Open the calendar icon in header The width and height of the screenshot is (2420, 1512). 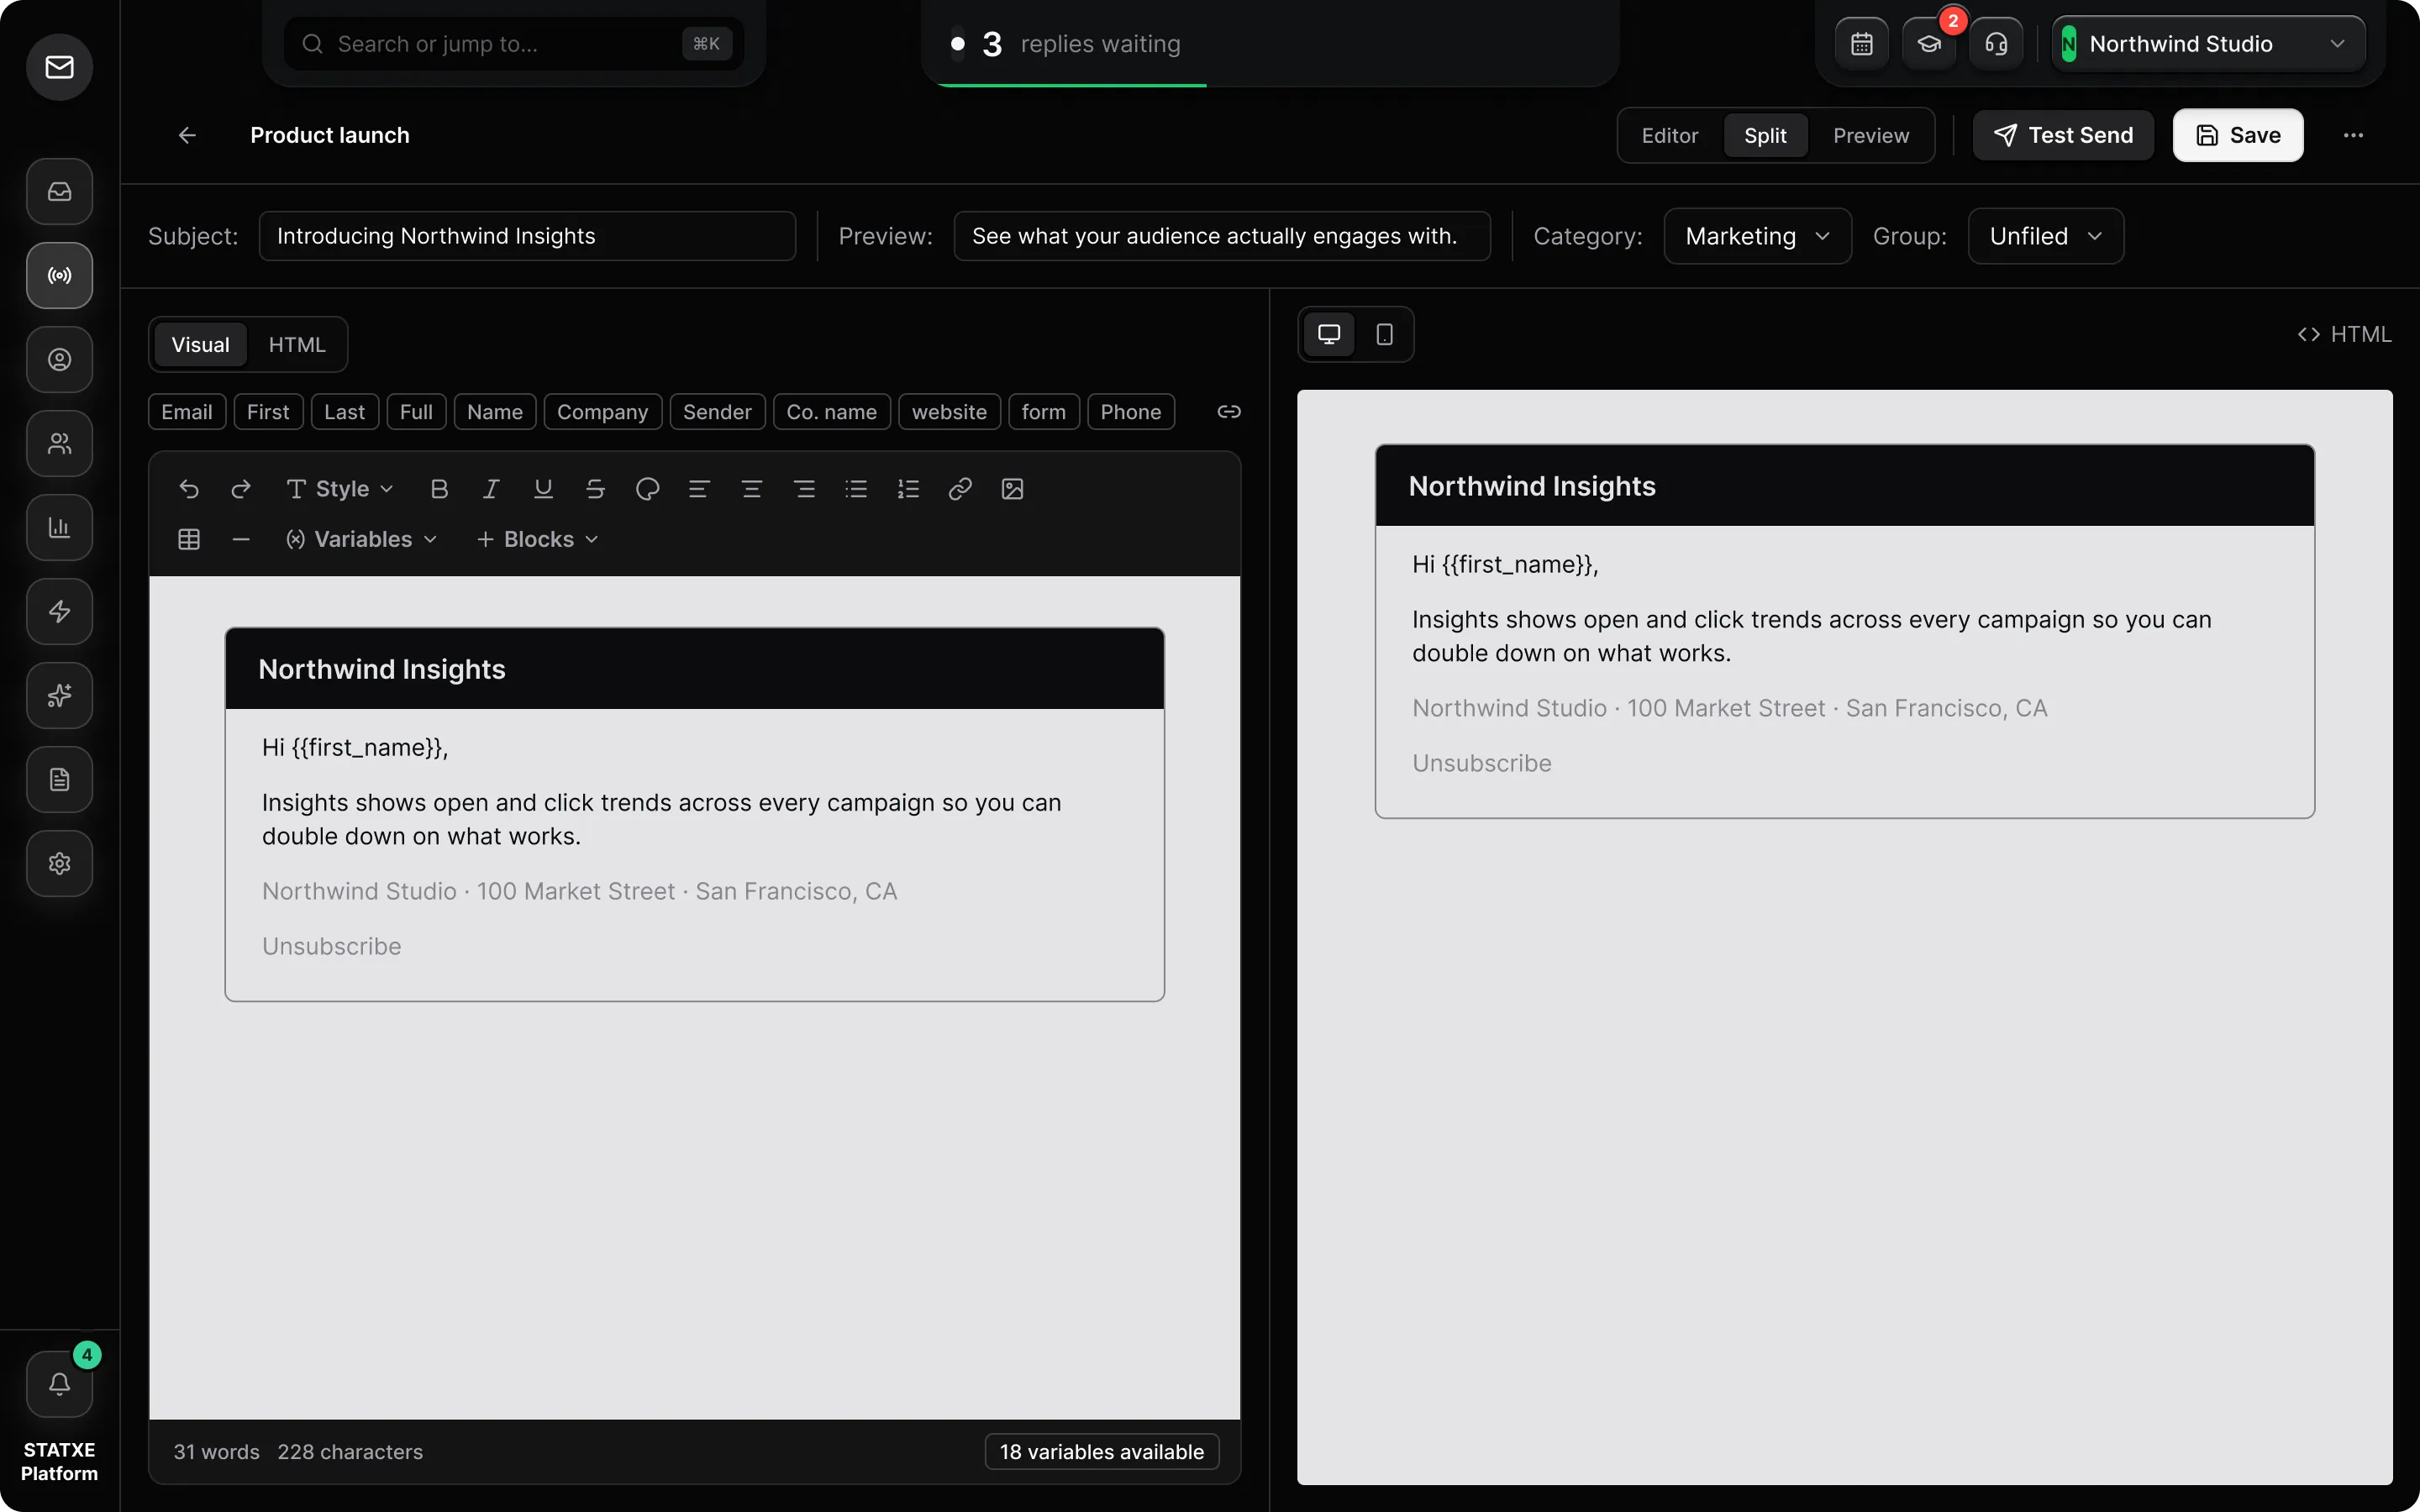[1861, 44]
